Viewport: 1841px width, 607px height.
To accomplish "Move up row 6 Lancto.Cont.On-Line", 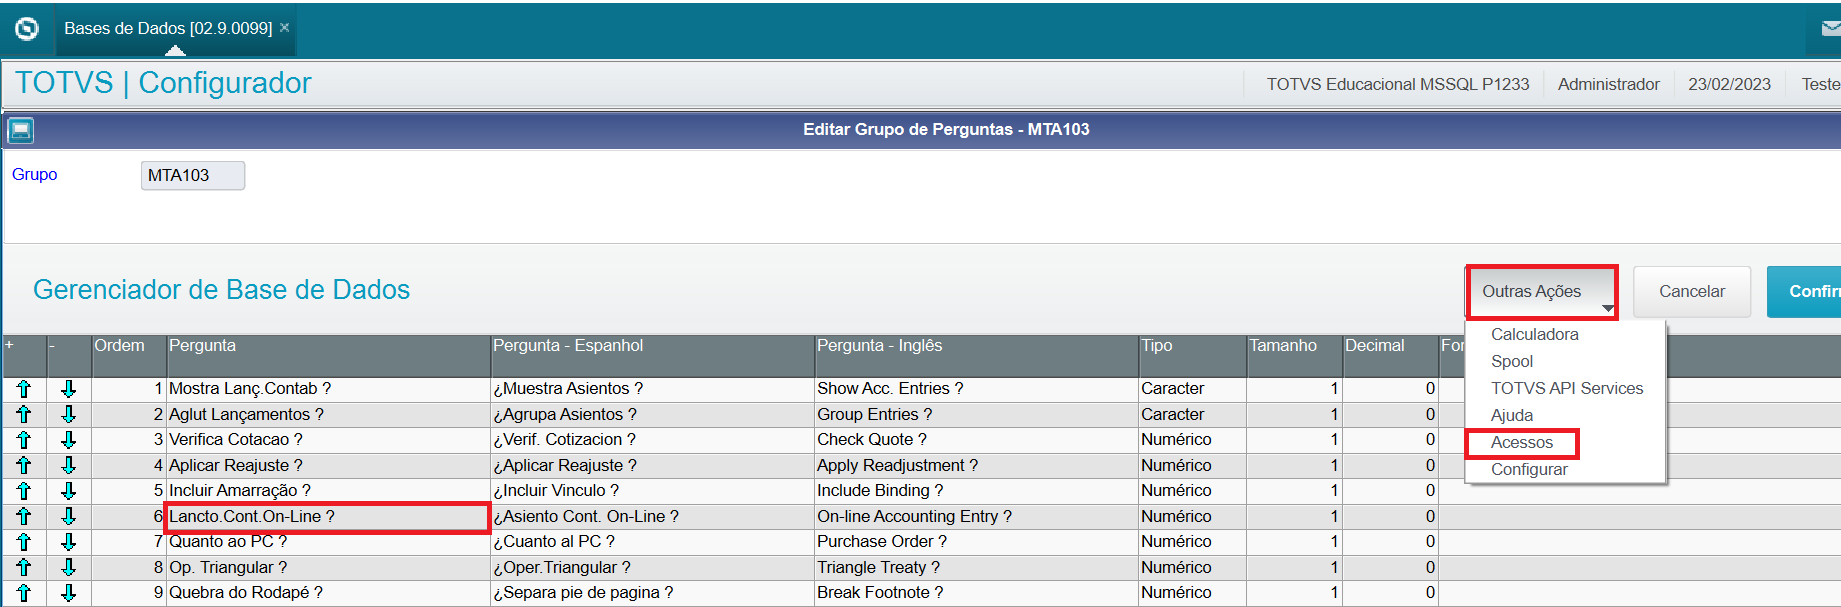I will [24, 516].
